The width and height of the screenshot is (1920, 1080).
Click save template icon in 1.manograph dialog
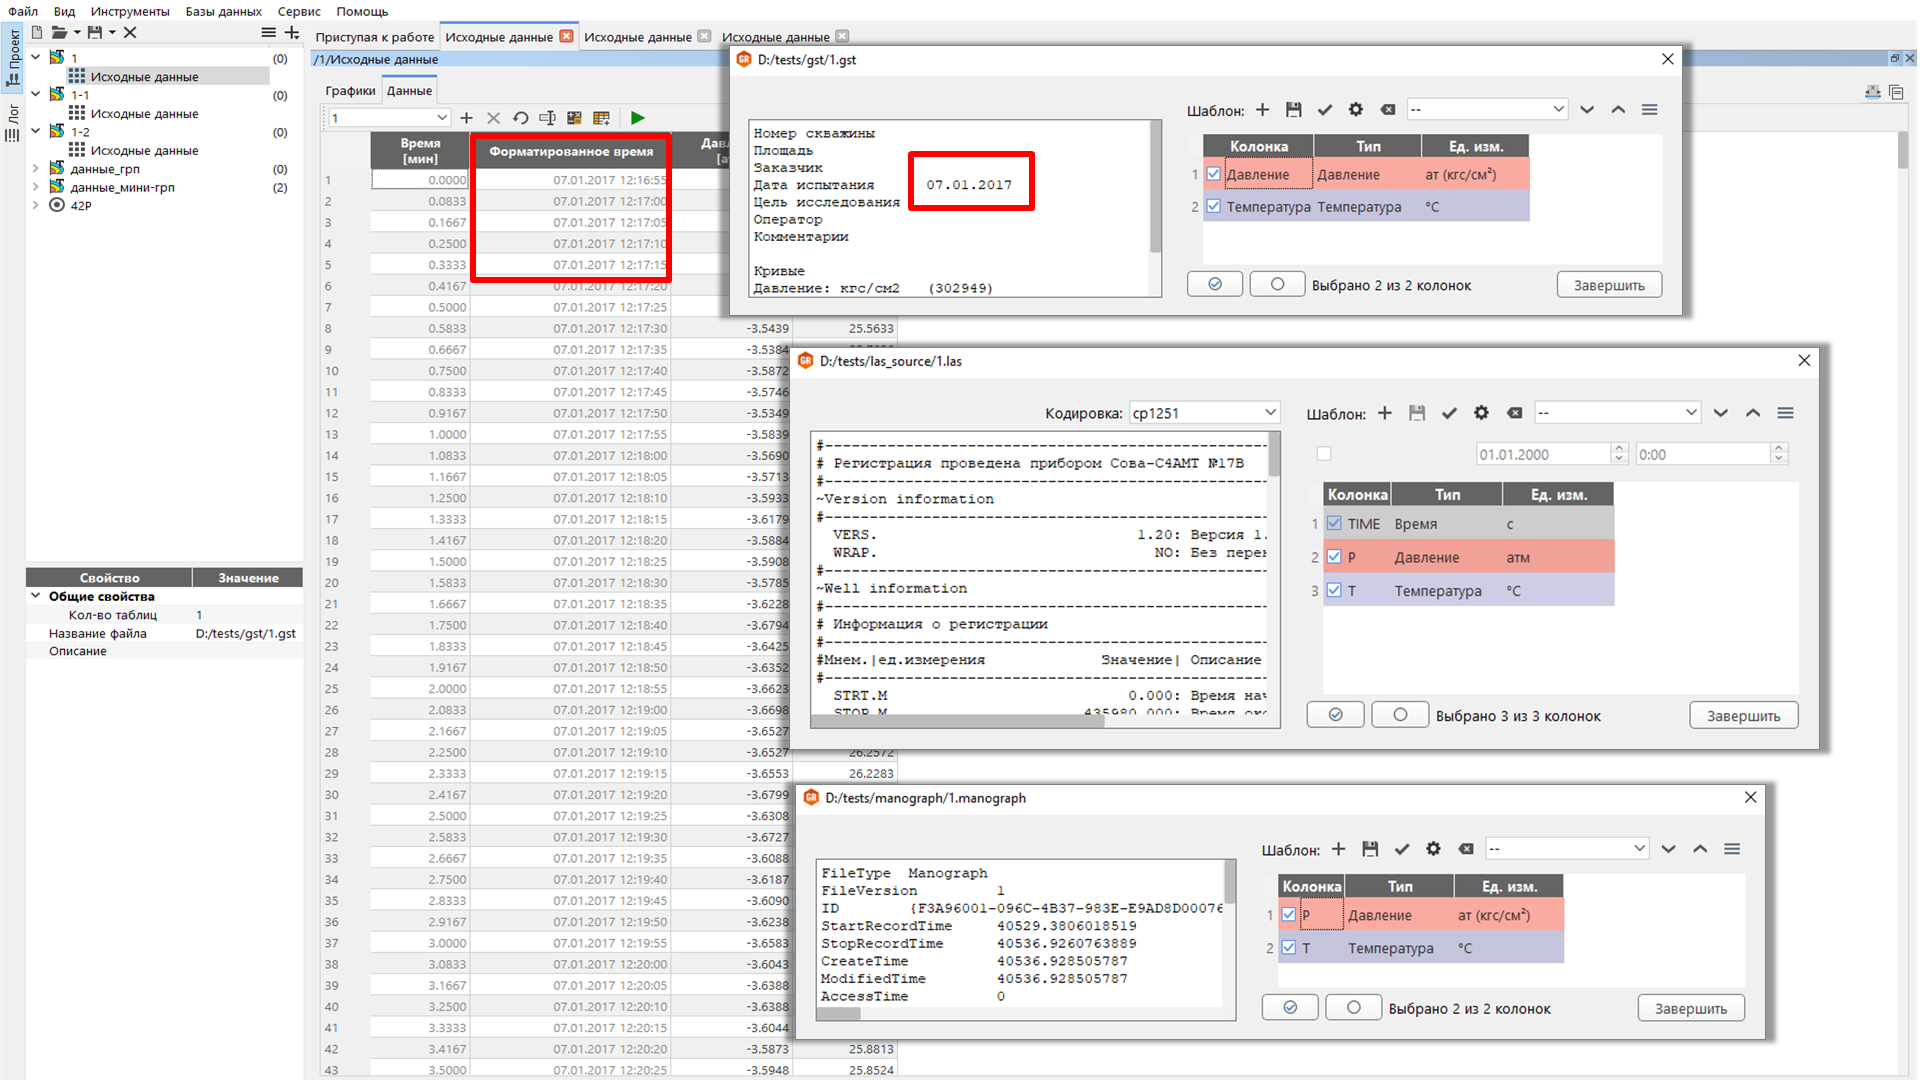1370,849
